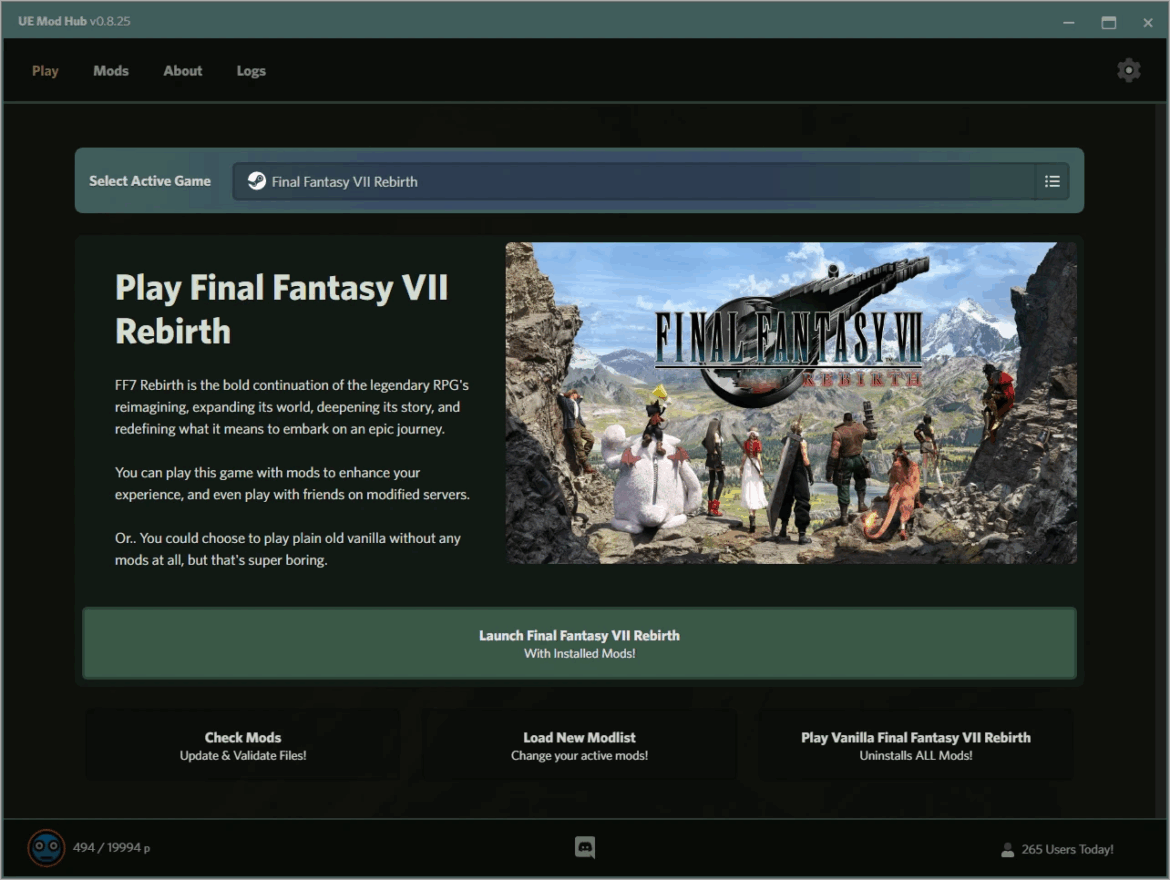
Task: View the Logs tab
Action: pos(251,71)
